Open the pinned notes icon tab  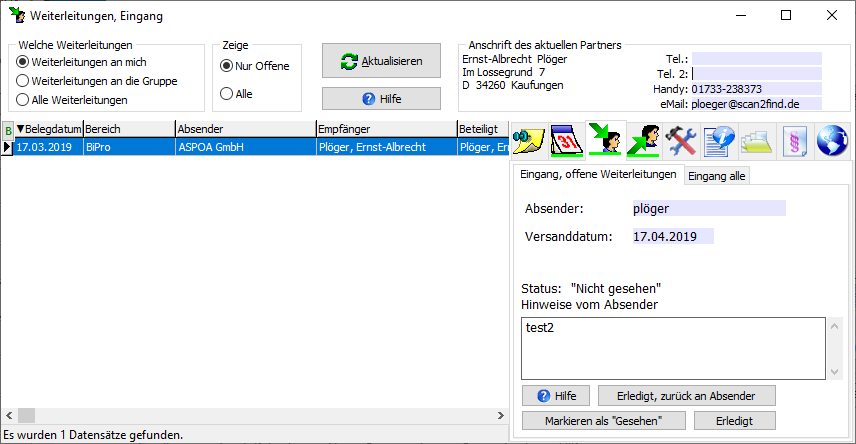point(529,141)
